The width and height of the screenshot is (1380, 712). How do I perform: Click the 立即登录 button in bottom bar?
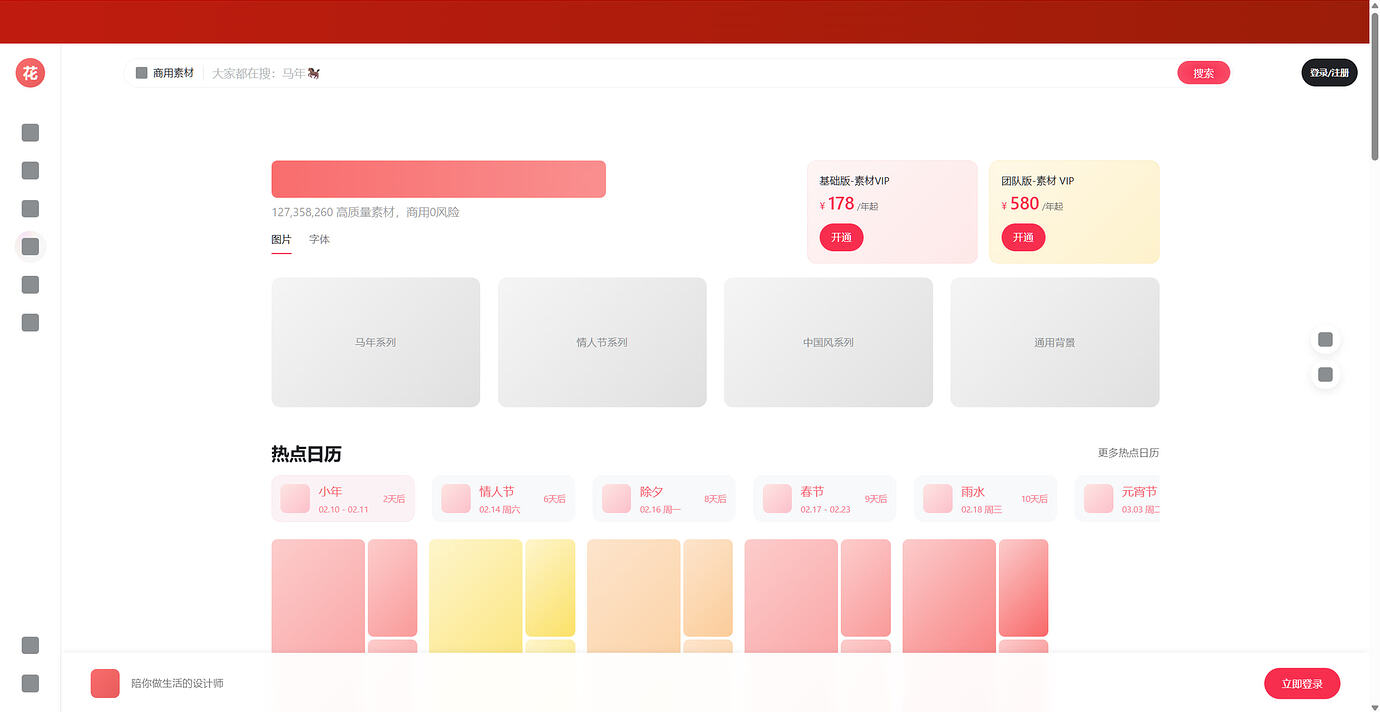click(1302, 684)
